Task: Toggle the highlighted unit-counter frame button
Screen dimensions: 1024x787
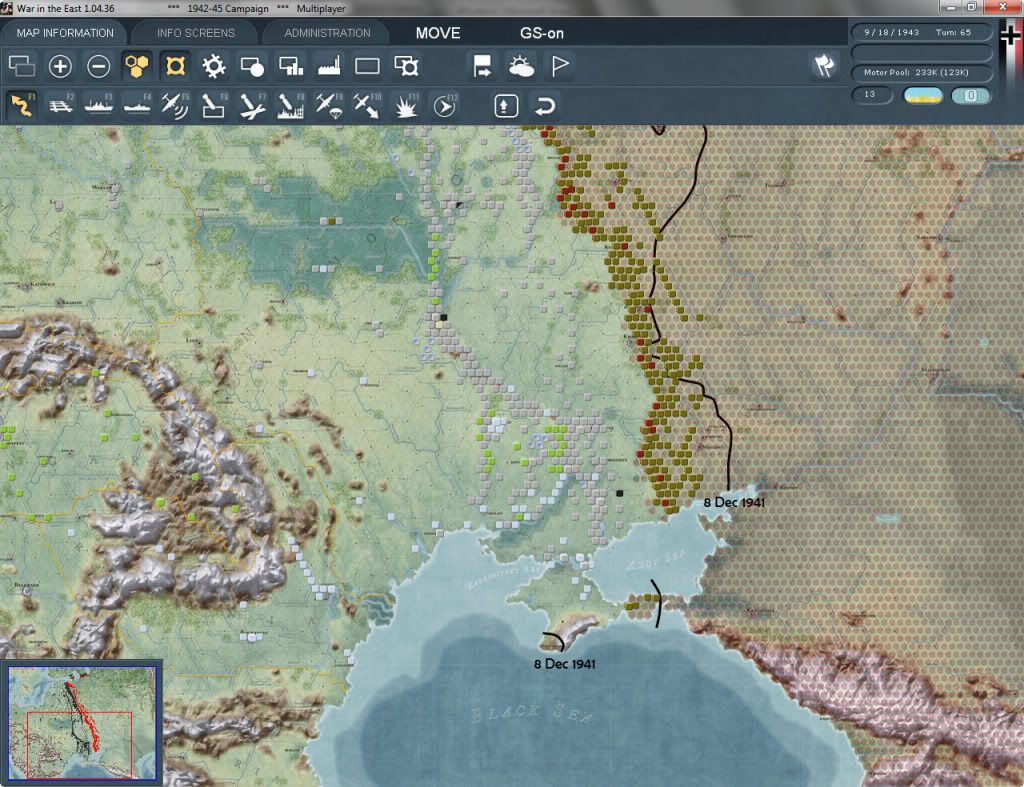Action: pyautogui.click(x=175, y=66)
